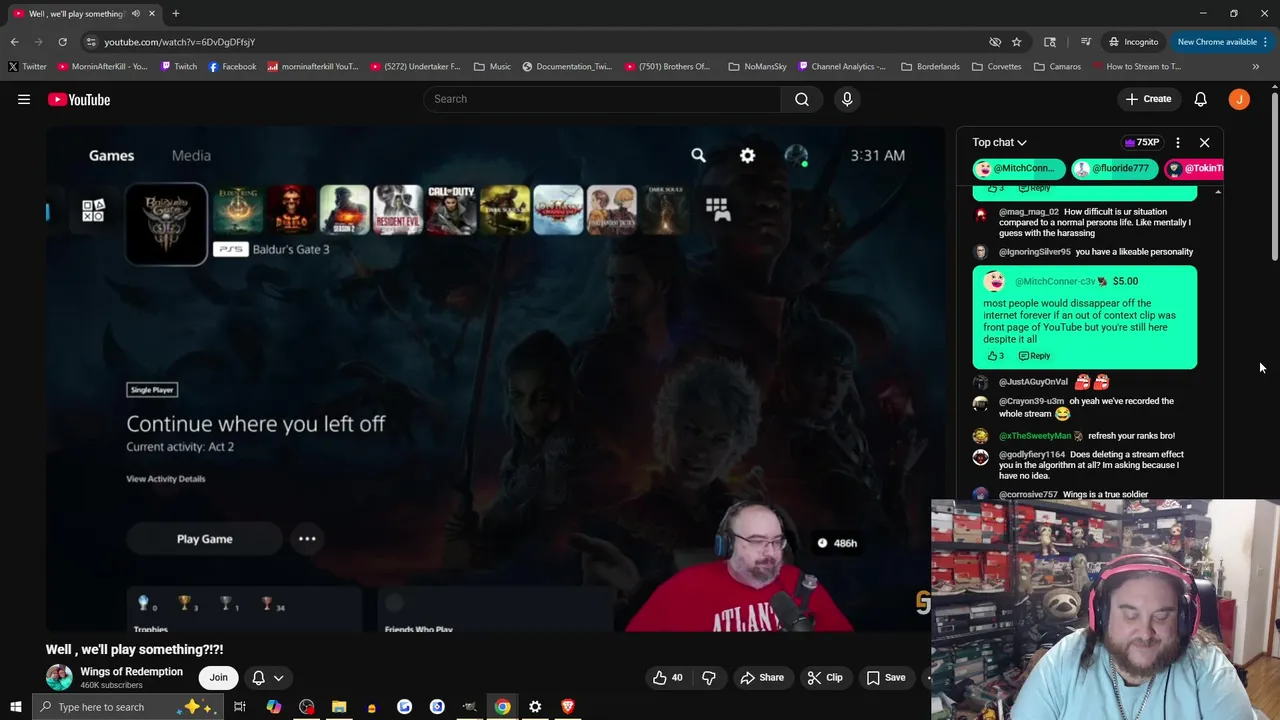Mute the tab with speaker icon
The image size is (1280, 720).
[135, 13]
